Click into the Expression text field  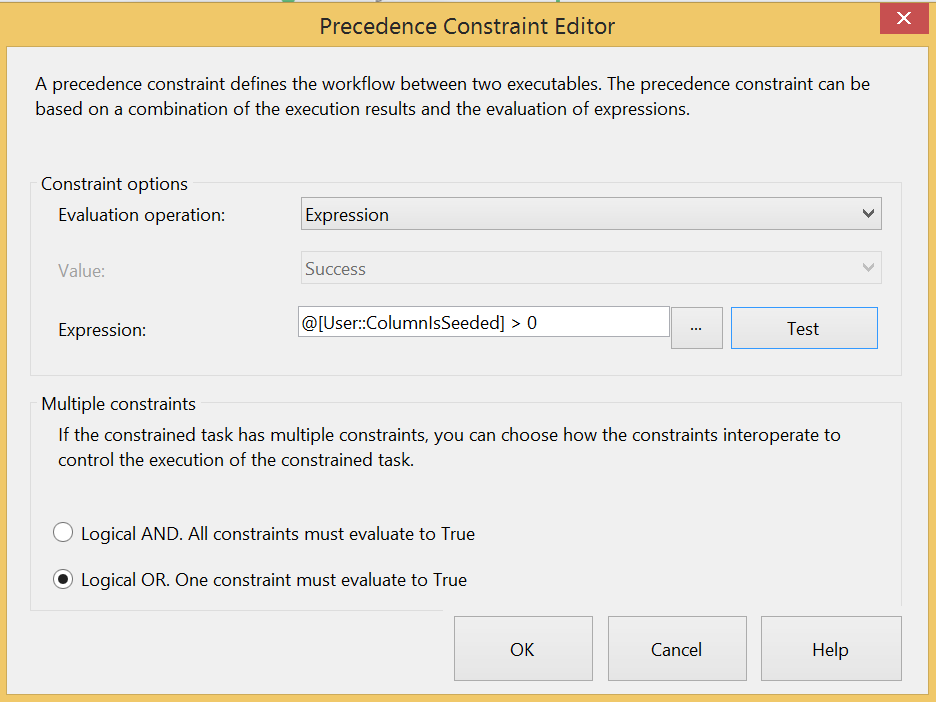coord(483,322)
